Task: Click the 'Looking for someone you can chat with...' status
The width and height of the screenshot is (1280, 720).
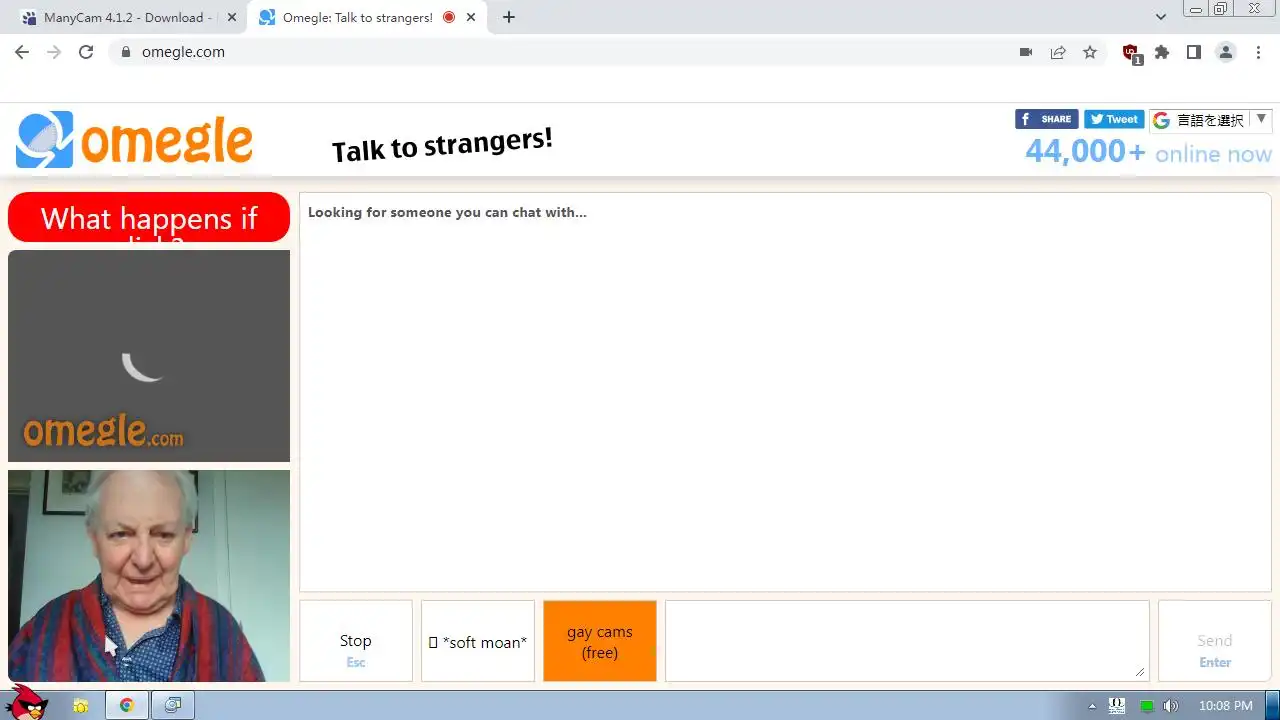Action: 447,212
